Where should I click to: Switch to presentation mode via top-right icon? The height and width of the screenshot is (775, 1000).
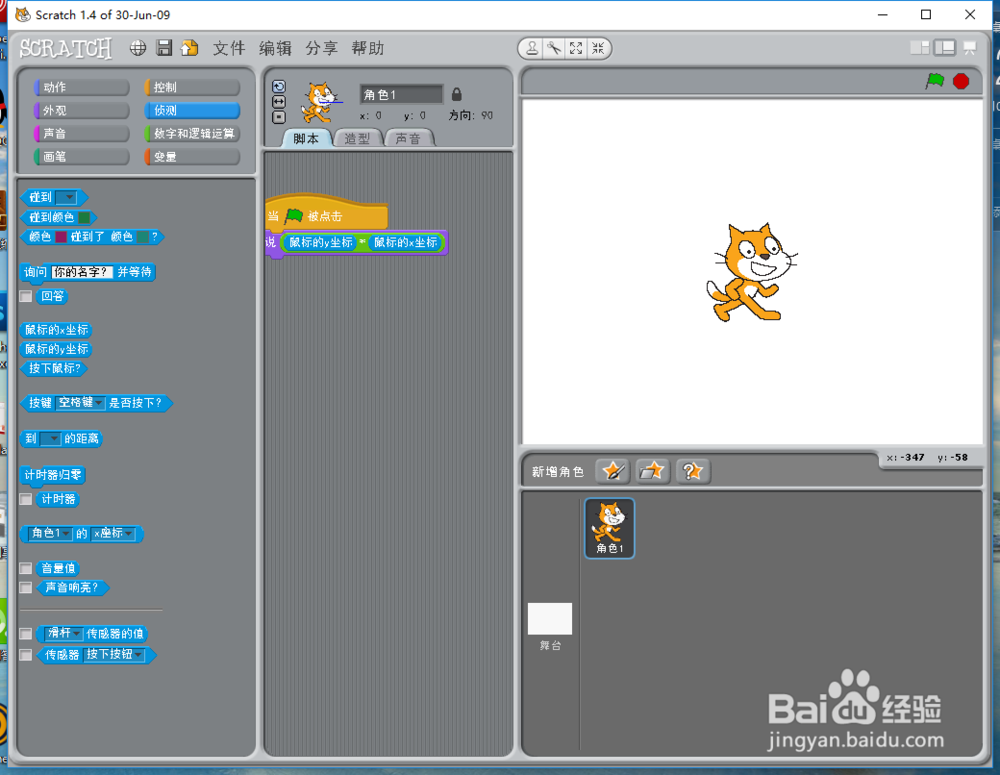[969, 47]
